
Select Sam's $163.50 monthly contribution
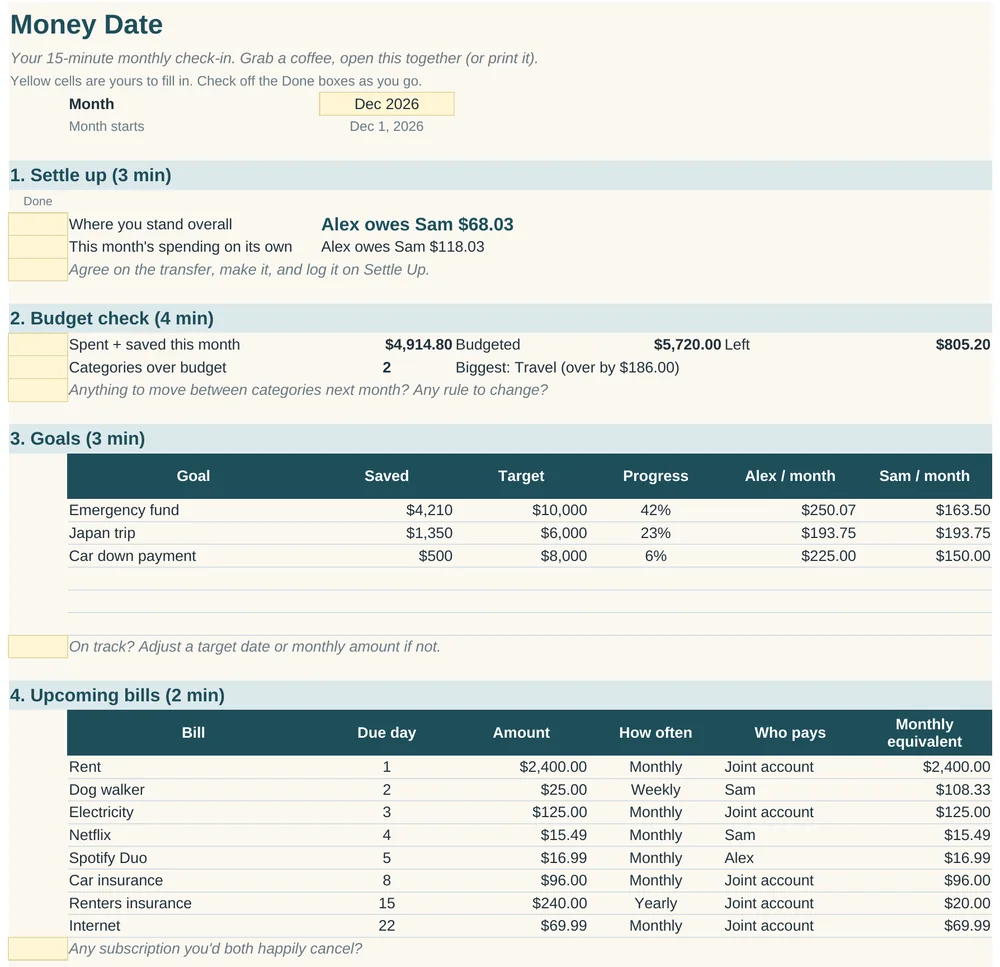[963, 510]
